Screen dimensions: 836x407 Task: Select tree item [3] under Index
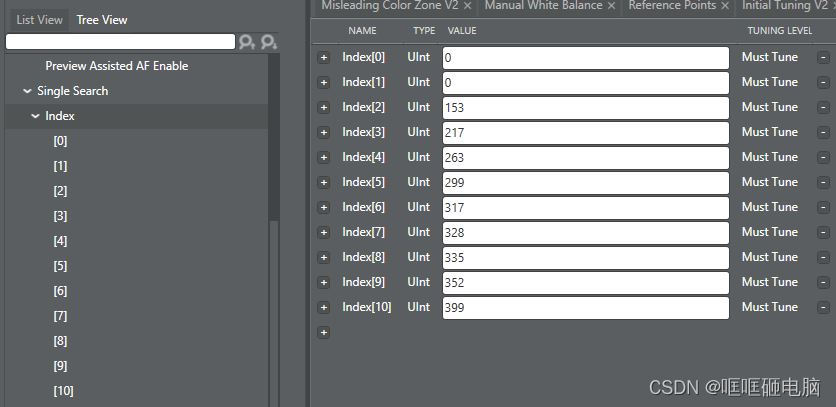(60, 217)
